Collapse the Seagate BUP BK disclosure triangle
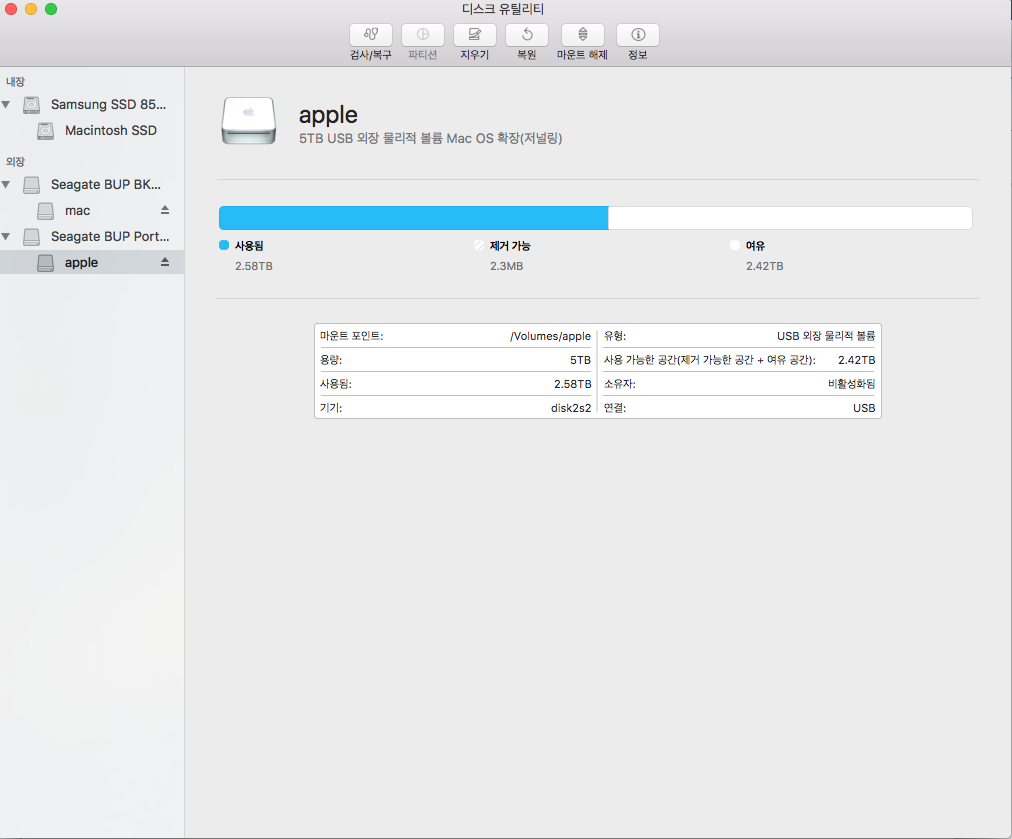This screenshot has width=1012, height=839. (x=7, y=185)
